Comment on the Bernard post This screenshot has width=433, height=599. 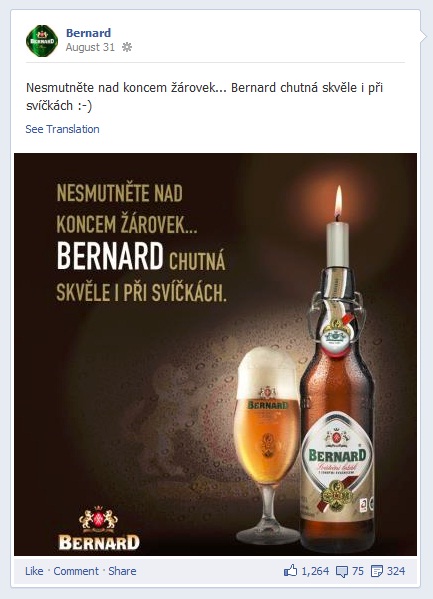click(76, 571)
